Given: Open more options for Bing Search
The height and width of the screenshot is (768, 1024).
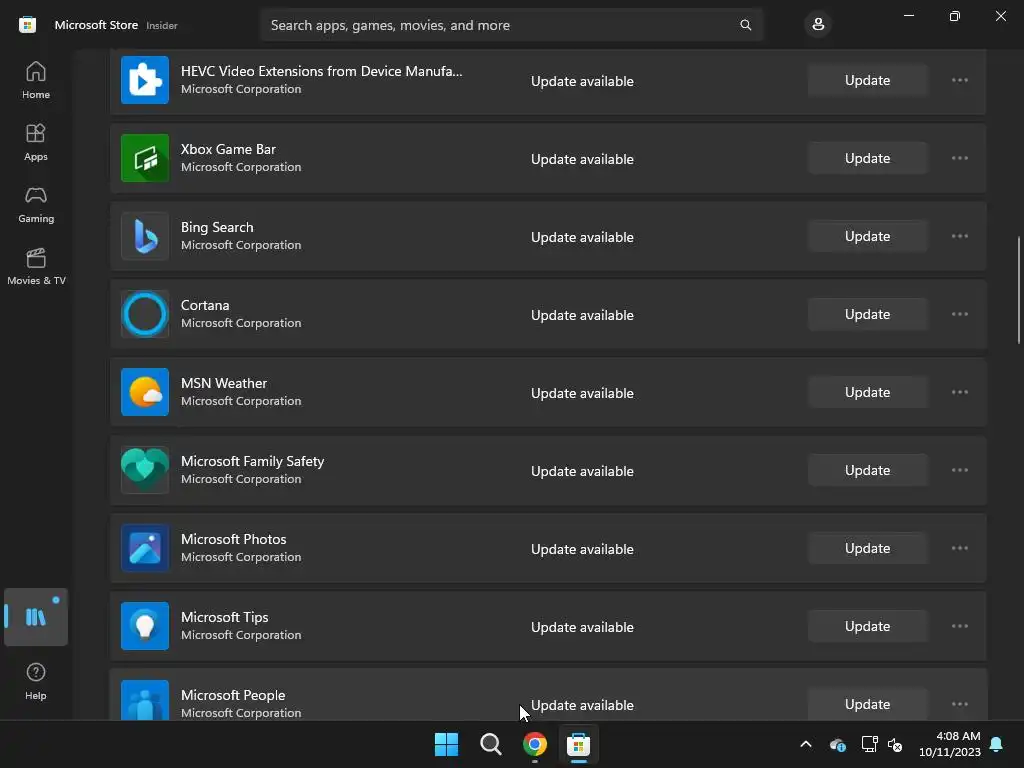Looking at the screenshot, I should coord(960,236).
